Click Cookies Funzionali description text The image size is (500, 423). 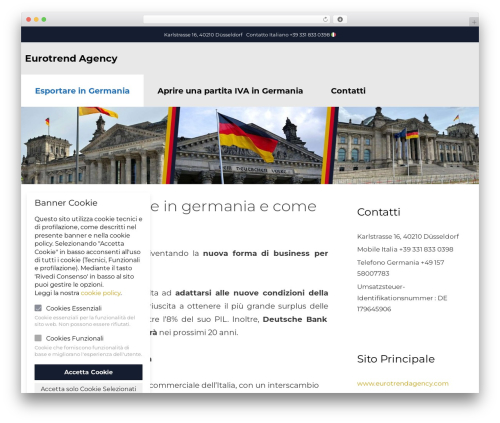88,351
